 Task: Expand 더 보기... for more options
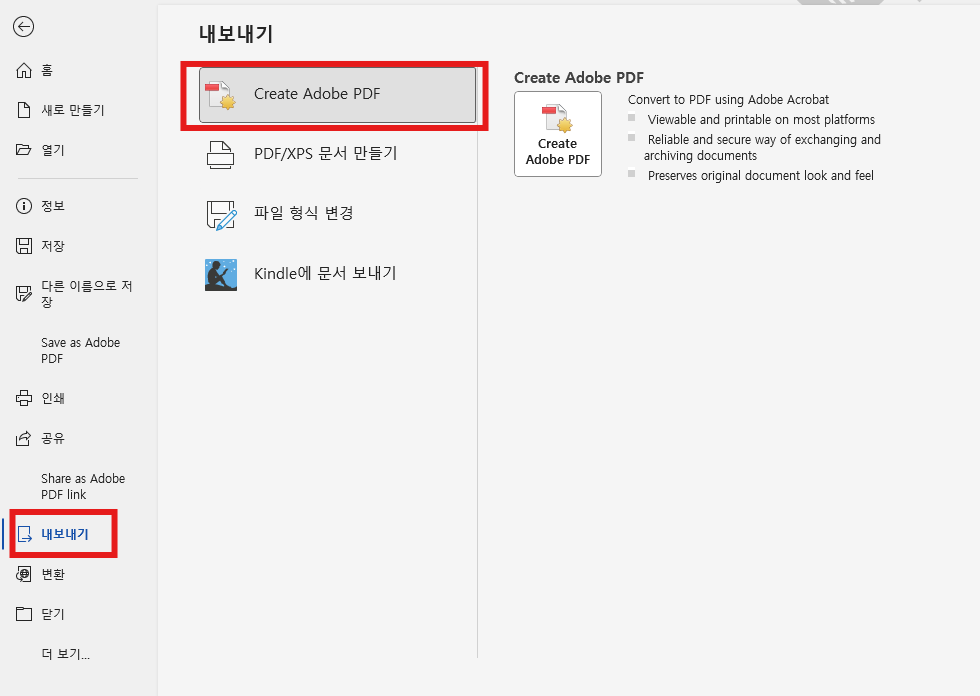point(66,654)
